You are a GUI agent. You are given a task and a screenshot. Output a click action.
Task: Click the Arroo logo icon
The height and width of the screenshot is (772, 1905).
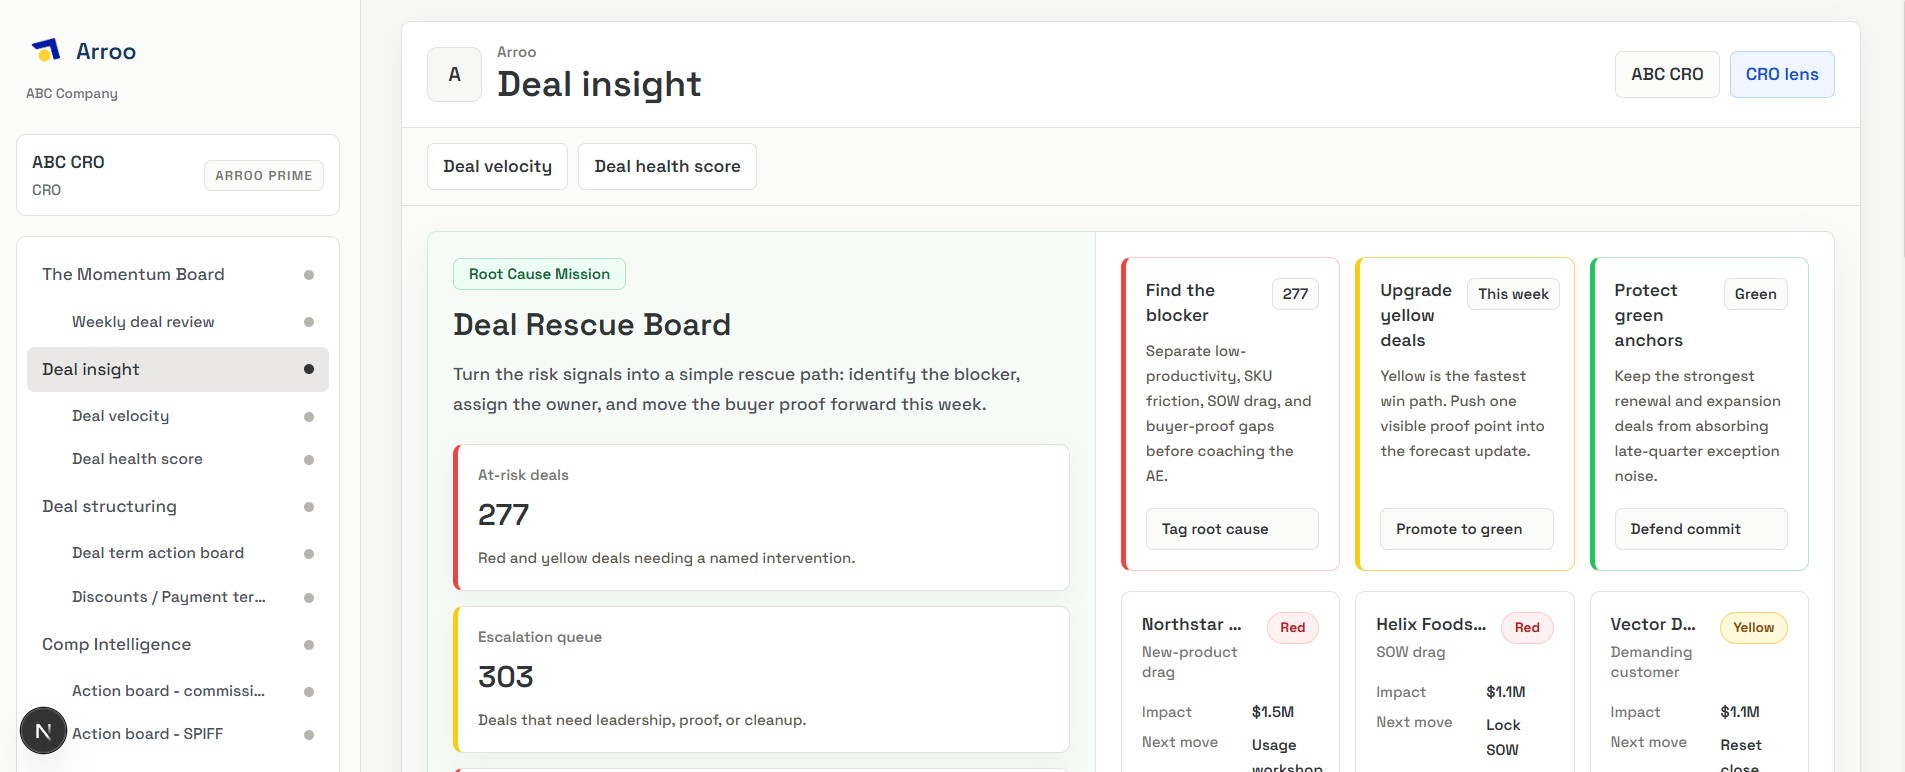click(46, 50)
